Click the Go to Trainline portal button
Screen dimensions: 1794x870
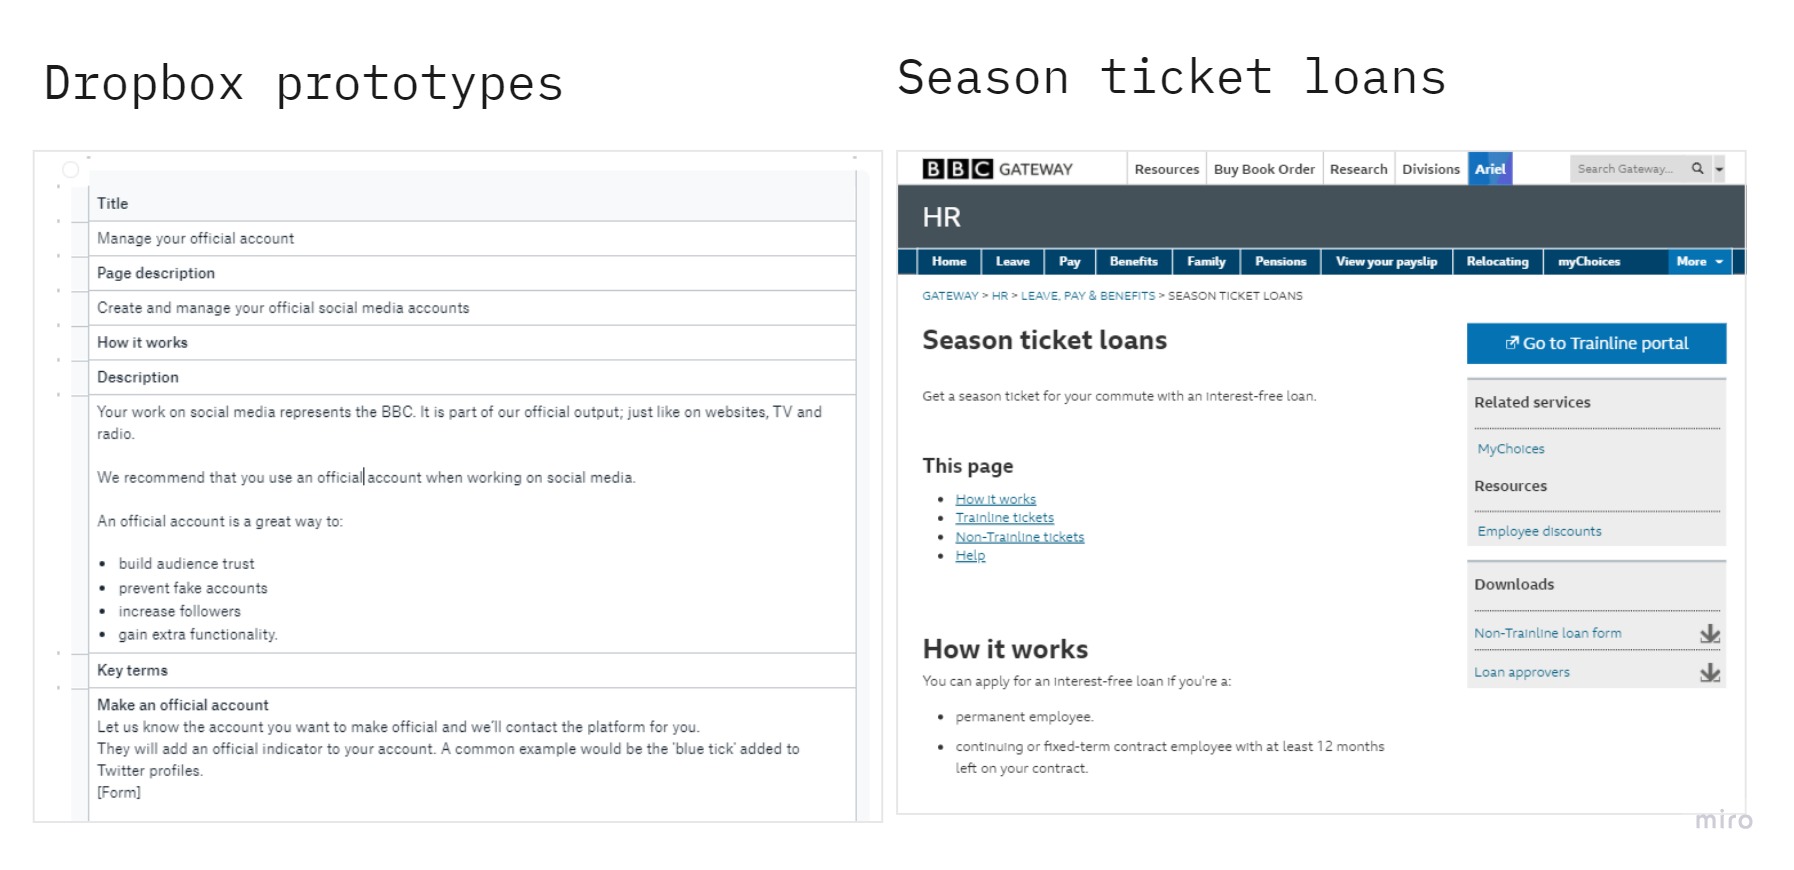(x=1596, y=342)
